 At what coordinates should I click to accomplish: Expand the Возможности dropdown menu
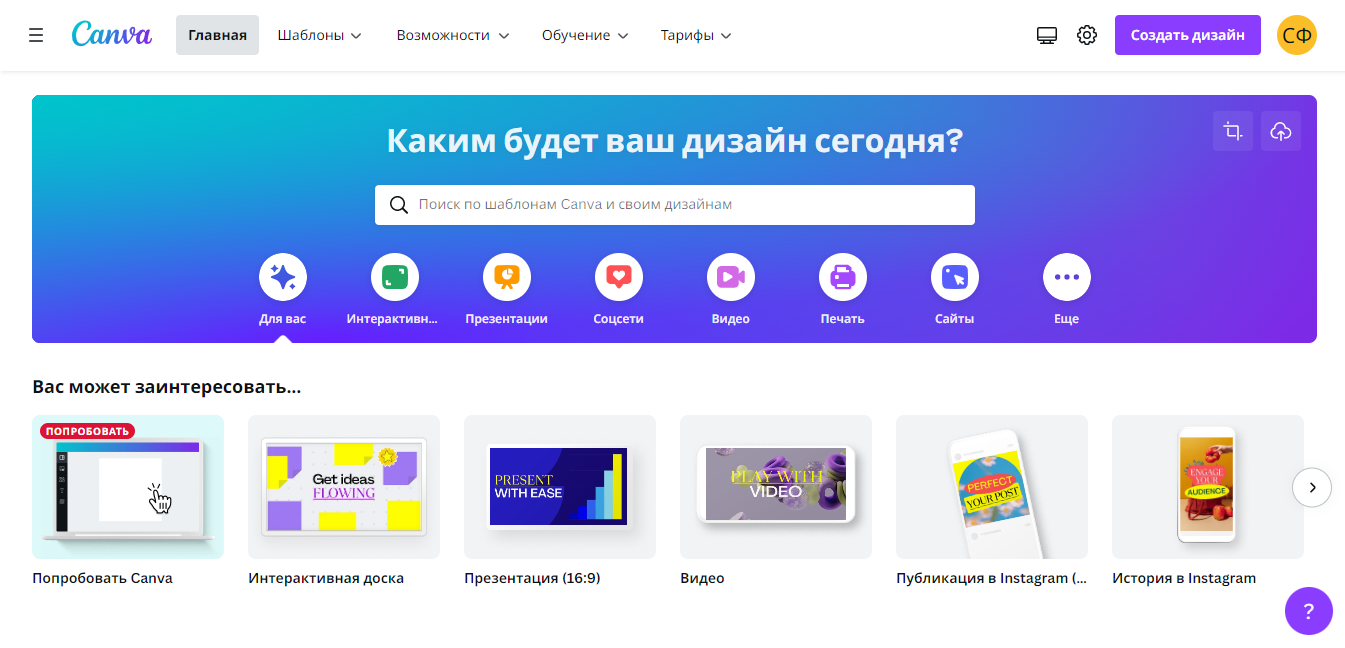[x=452, y=35]
